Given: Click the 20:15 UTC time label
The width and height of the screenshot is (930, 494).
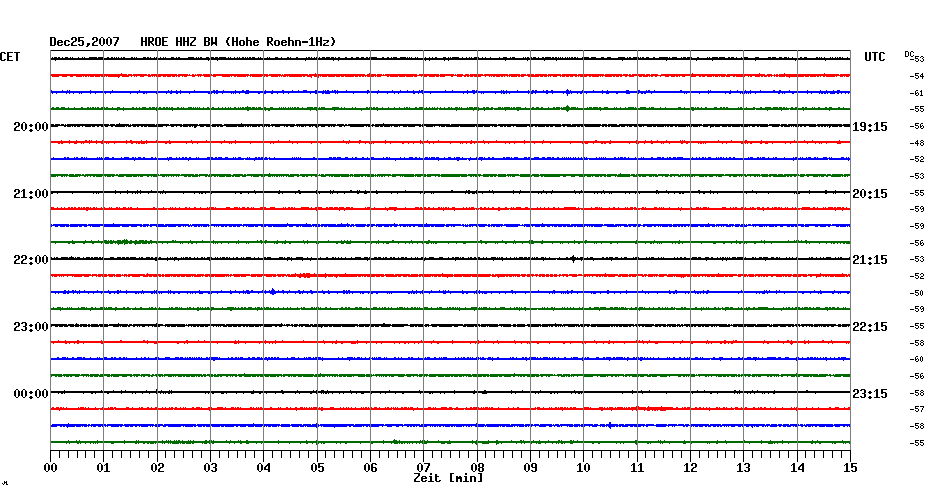Looking at the screenshot, I should [x=870, y=194].
